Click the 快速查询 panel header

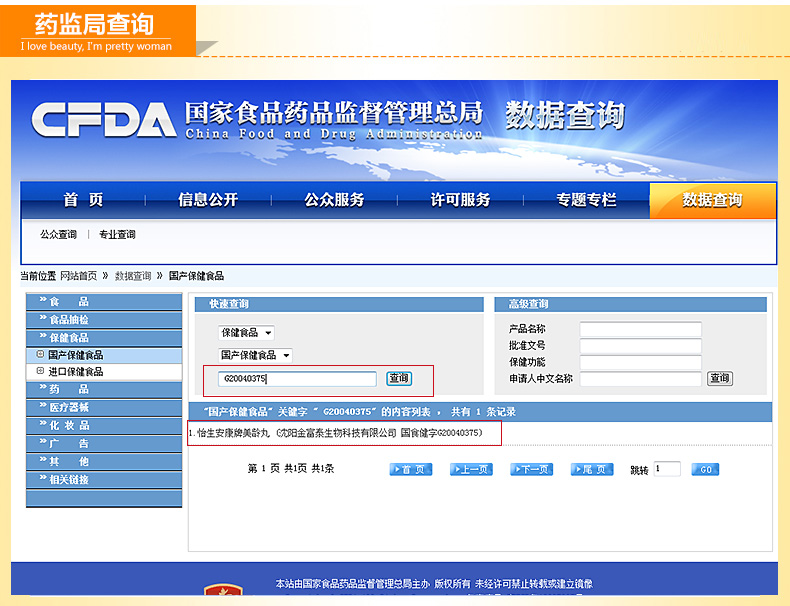(339, 304)
